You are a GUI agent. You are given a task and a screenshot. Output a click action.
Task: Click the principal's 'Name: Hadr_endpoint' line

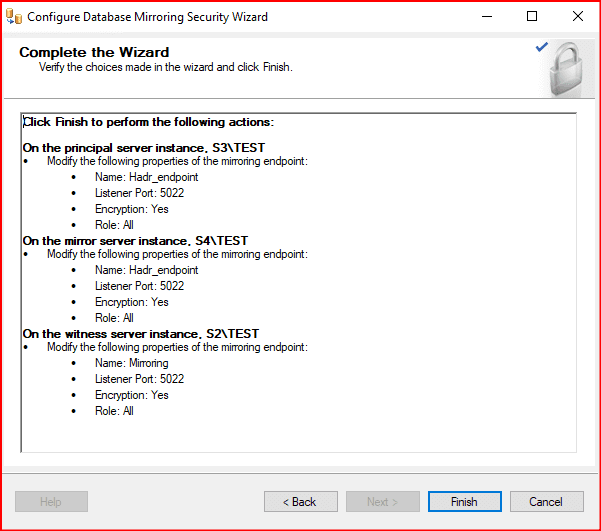pos(146,177)
